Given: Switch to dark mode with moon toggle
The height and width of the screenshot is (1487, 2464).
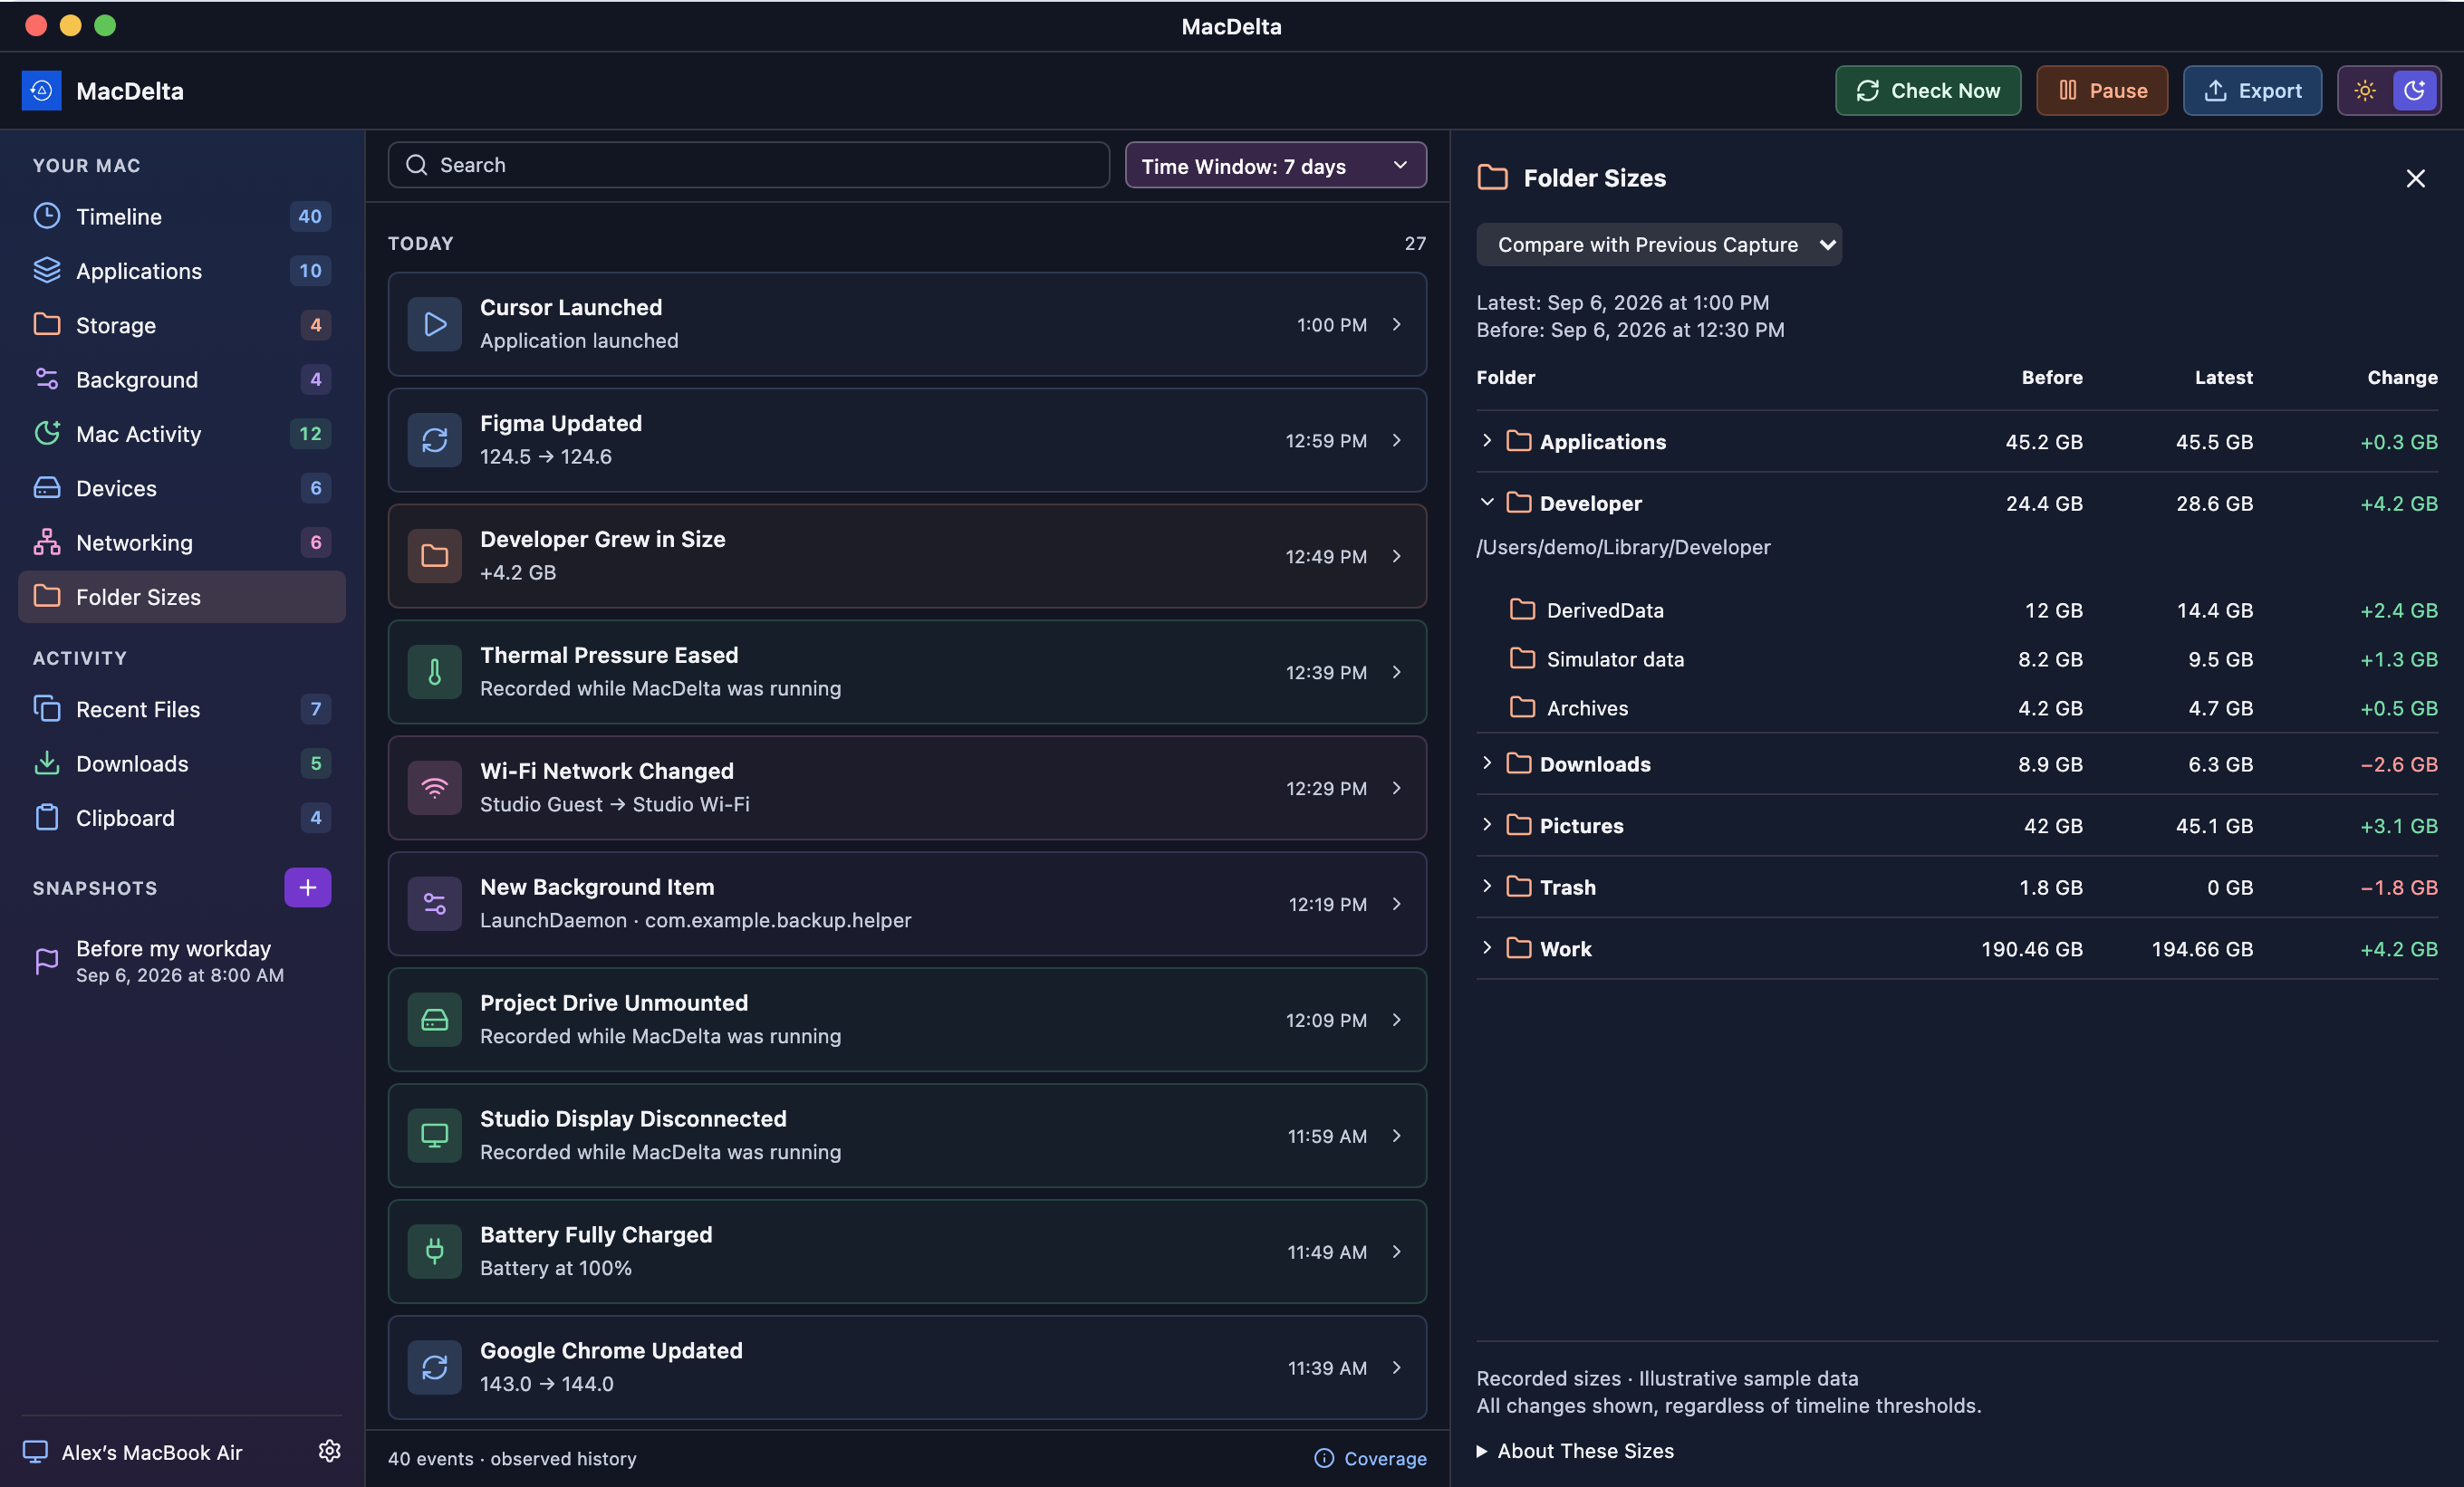Looking at the screenshot, I should [x=2414, y=91].
